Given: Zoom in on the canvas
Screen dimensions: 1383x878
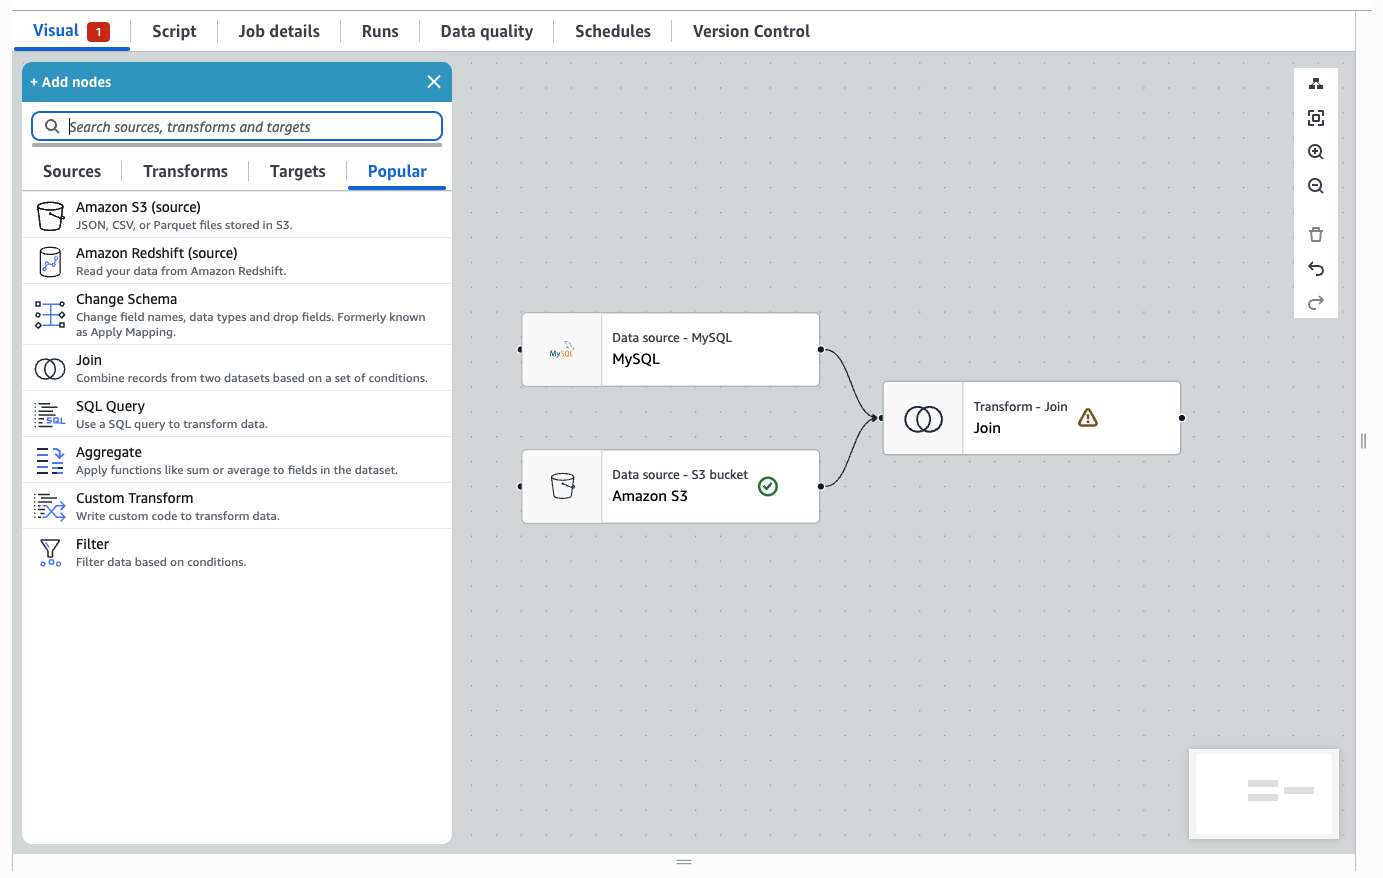Looking at the screenshot, I should coord(1316,152).
